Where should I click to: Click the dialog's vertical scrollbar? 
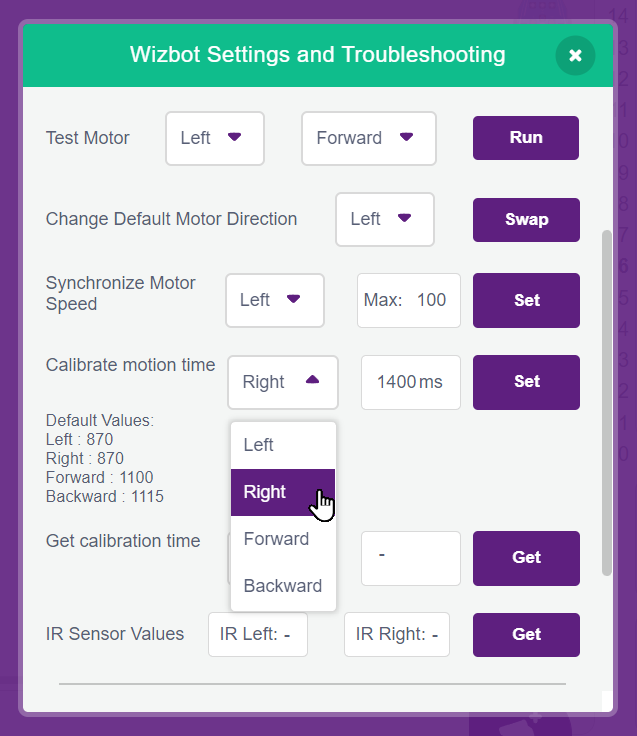[x=606, y=400]
